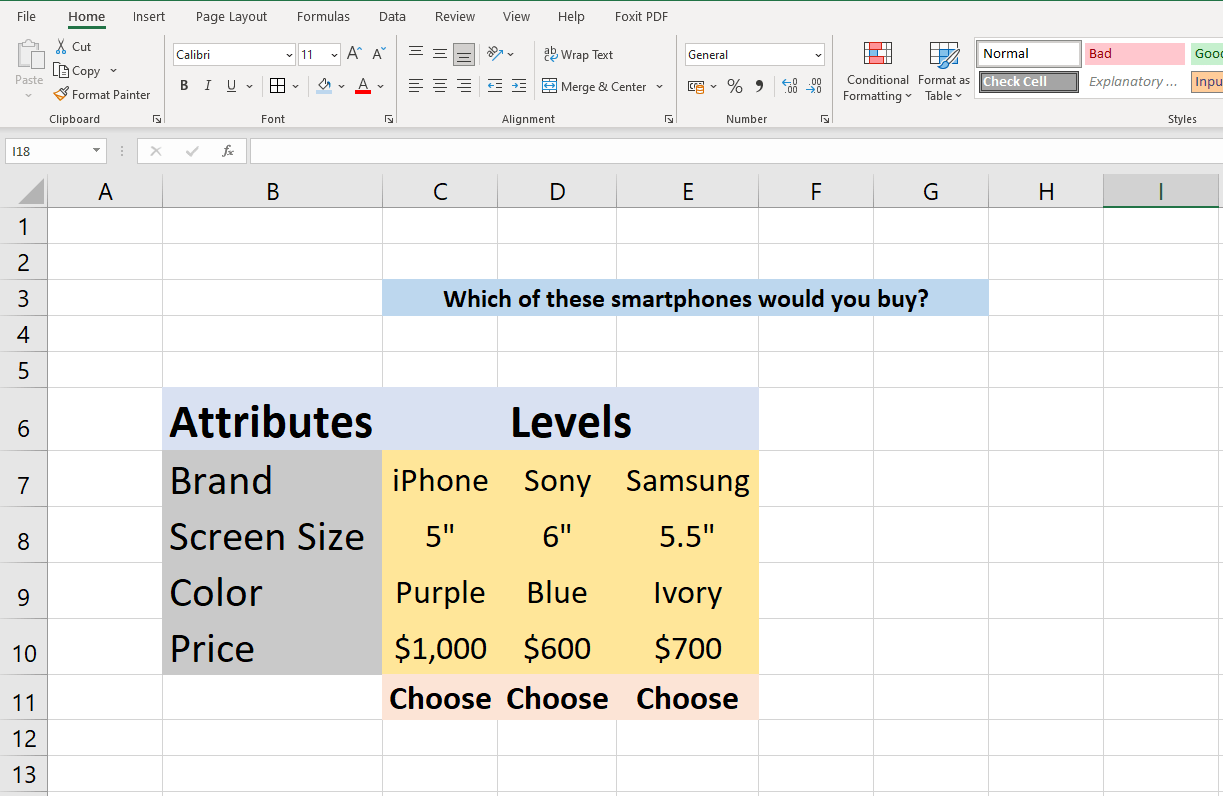Viewport: 1223px width, 796px height.
Task: Align text to the right
Action: pyautogui.click(x=464, y=86)
